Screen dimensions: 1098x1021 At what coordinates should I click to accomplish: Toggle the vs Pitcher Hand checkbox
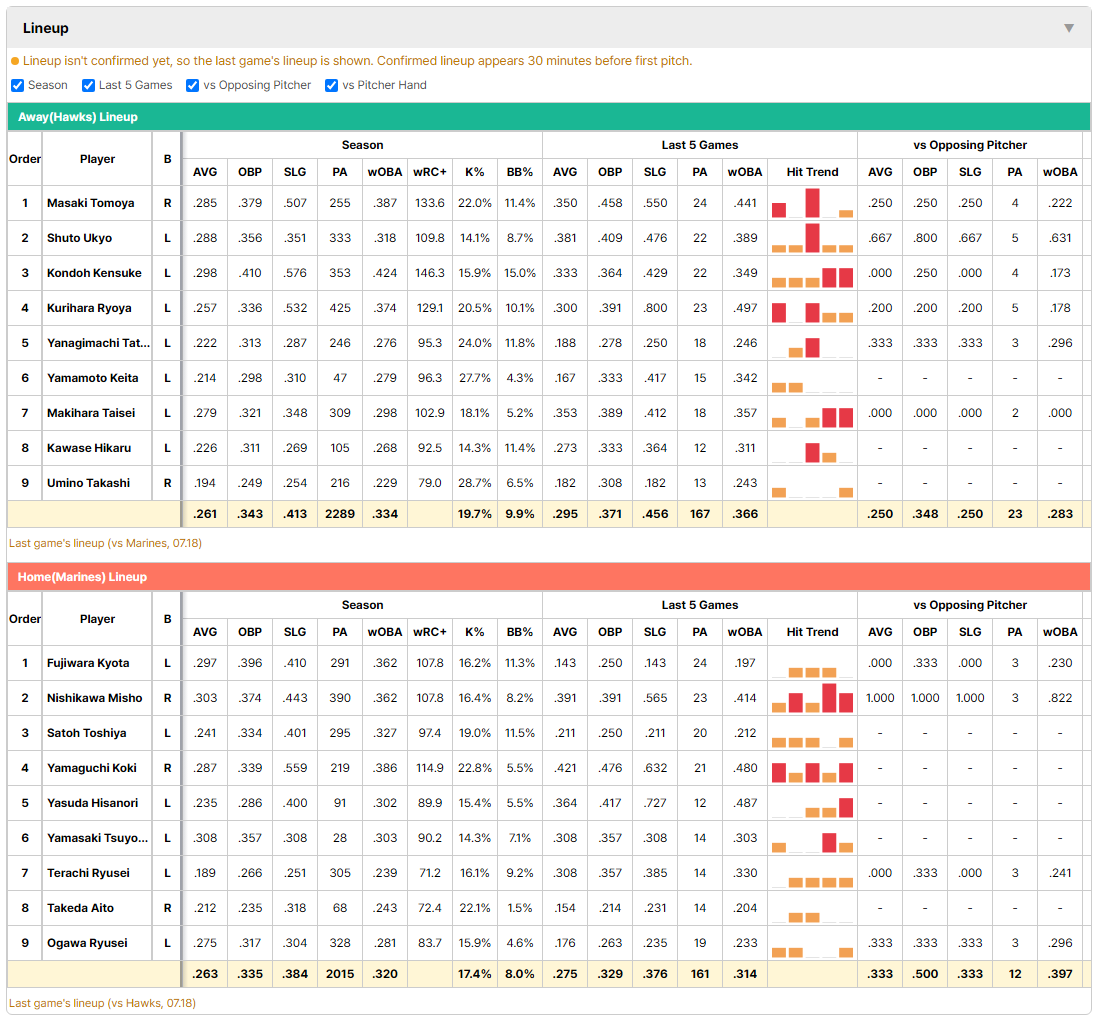[331, 85]
